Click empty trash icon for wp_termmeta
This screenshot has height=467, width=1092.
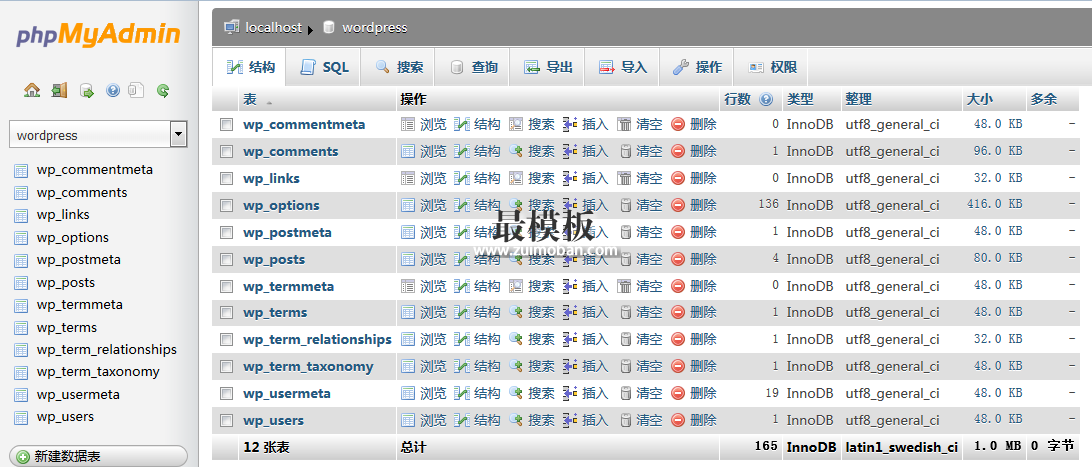click(625, 286)
